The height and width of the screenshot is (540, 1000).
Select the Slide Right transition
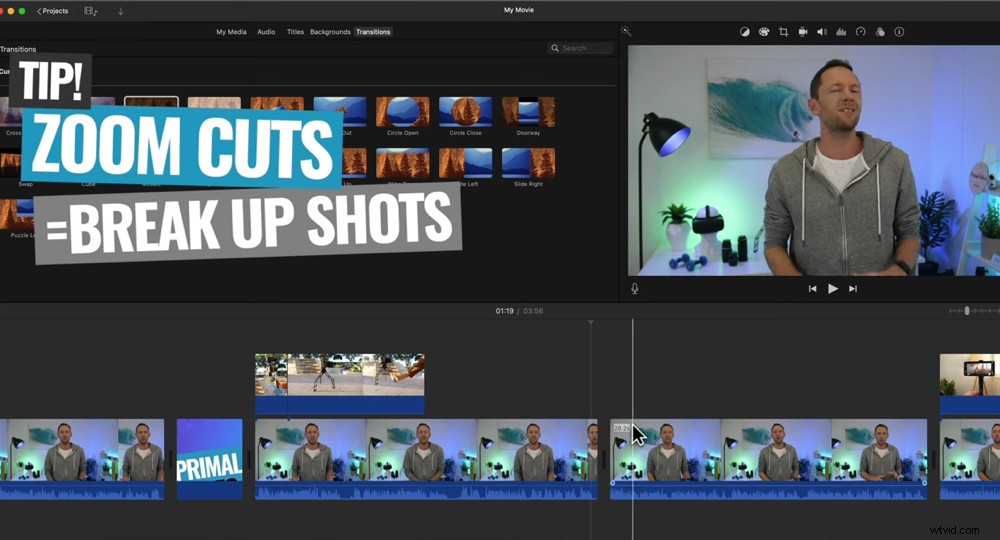(x=528, y=163)
